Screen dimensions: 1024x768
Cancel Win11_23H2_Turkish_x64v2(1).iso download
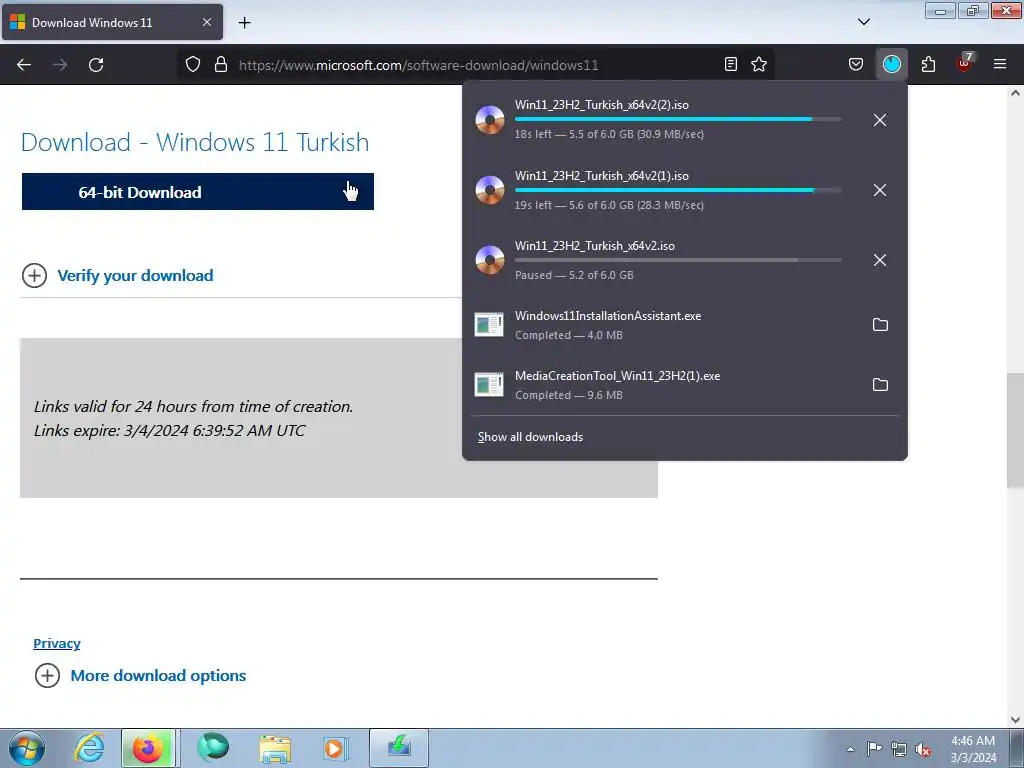pyautogui.click(x=880, y=190)
